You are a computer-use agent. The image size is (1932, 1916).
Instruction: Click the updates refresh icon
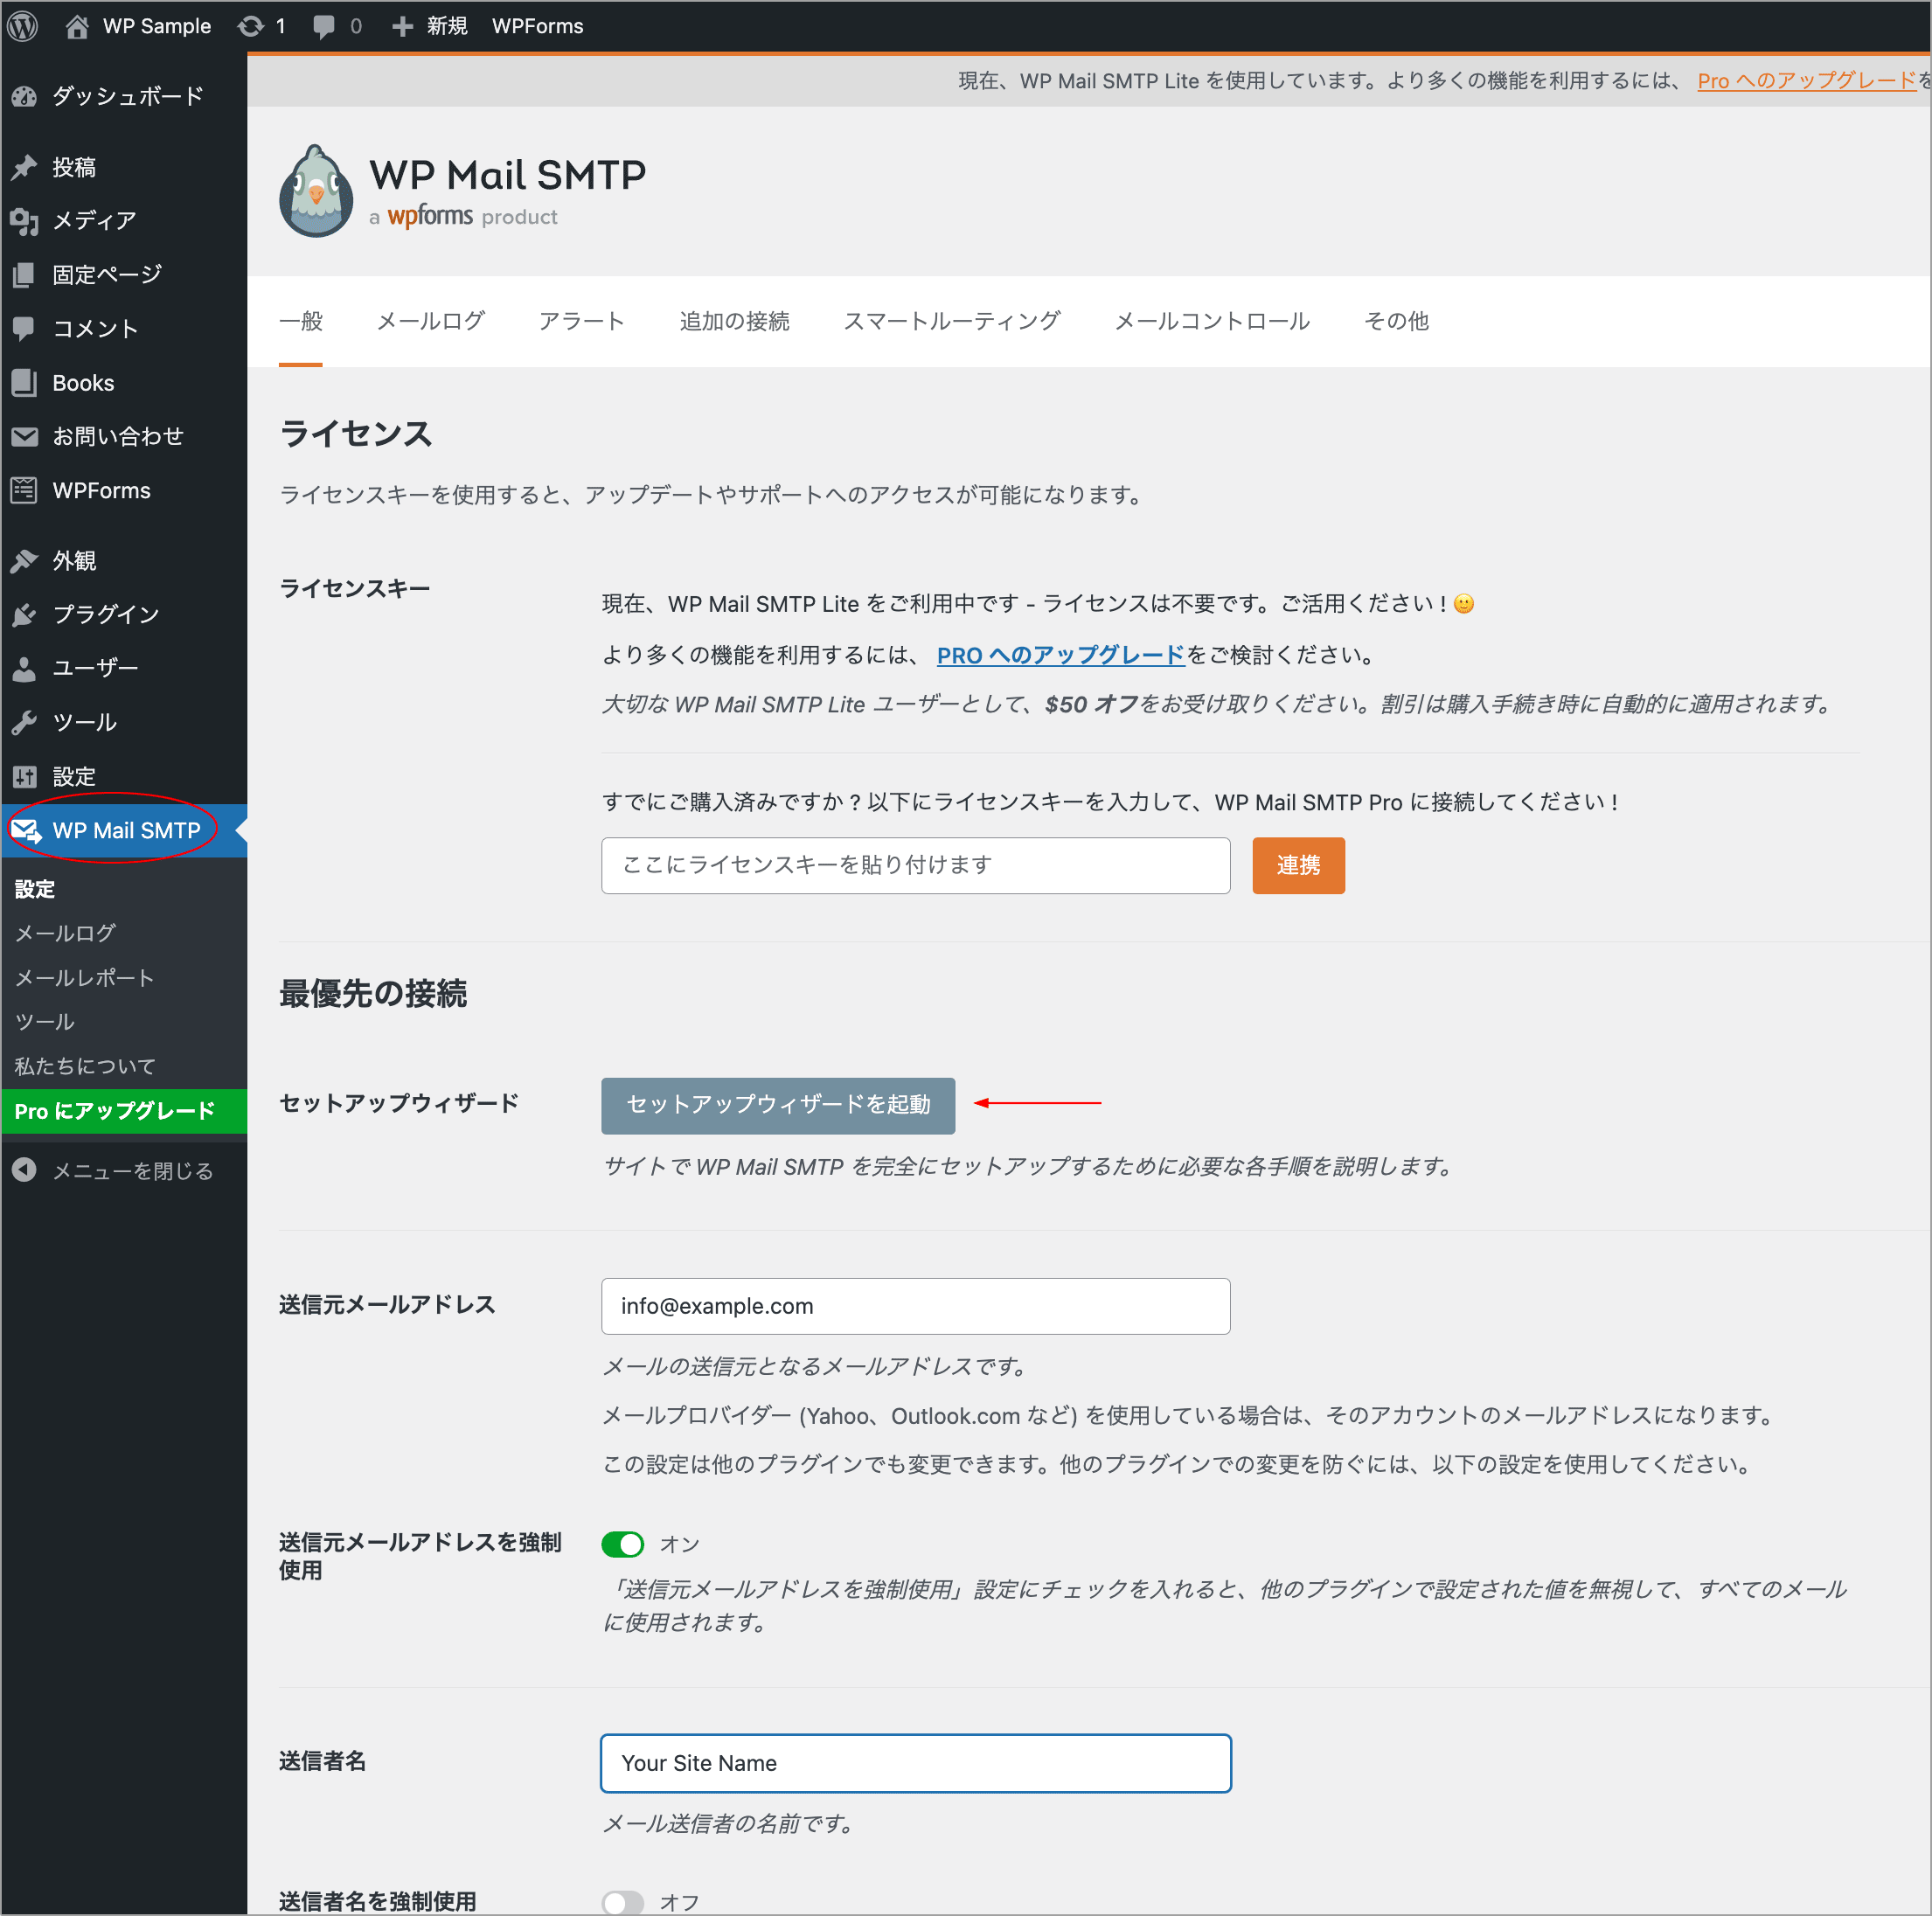(x=250, y=26)
